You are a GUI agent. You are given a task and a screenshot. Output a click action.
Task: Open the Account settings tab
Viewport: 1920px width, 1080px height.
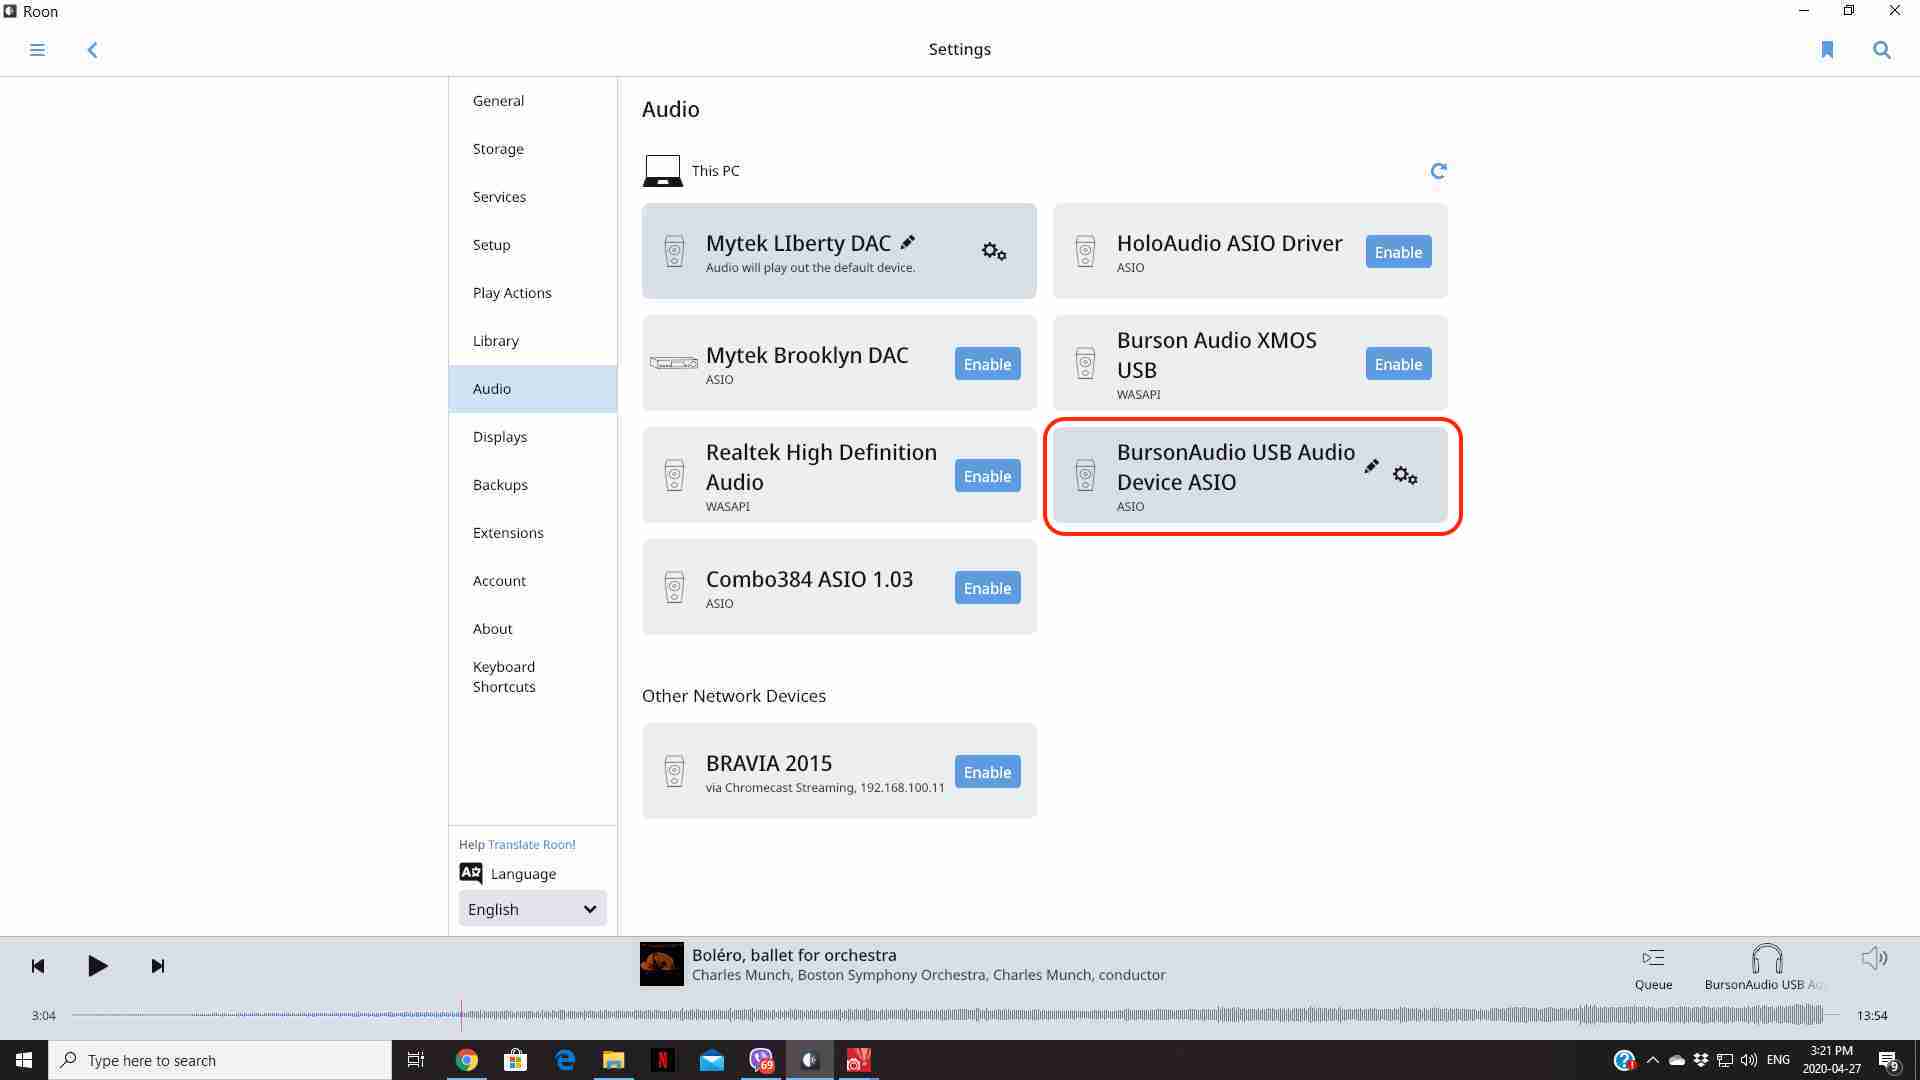tap(533, 581)
